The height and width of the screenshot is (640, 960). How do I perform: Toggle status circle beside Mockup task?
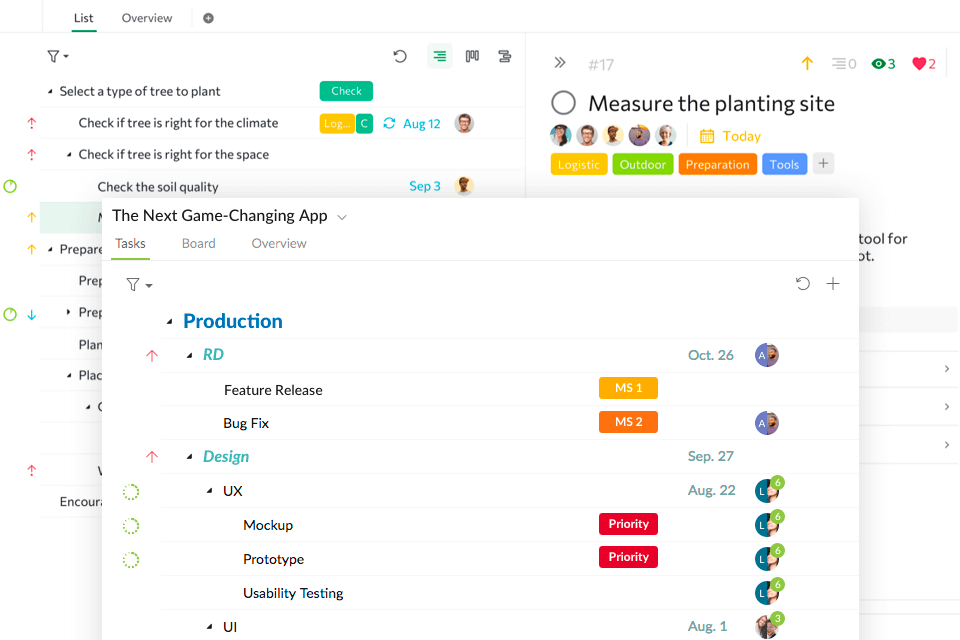pyautogui.click(x=131, y=525)
